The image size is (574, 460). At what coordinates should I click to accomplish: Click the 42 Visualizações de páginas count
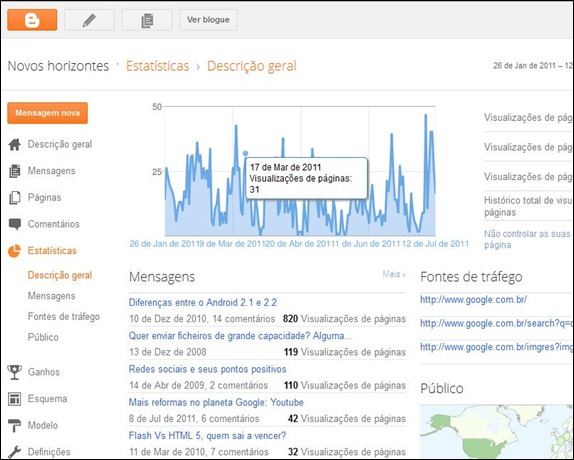pos(347,419)
